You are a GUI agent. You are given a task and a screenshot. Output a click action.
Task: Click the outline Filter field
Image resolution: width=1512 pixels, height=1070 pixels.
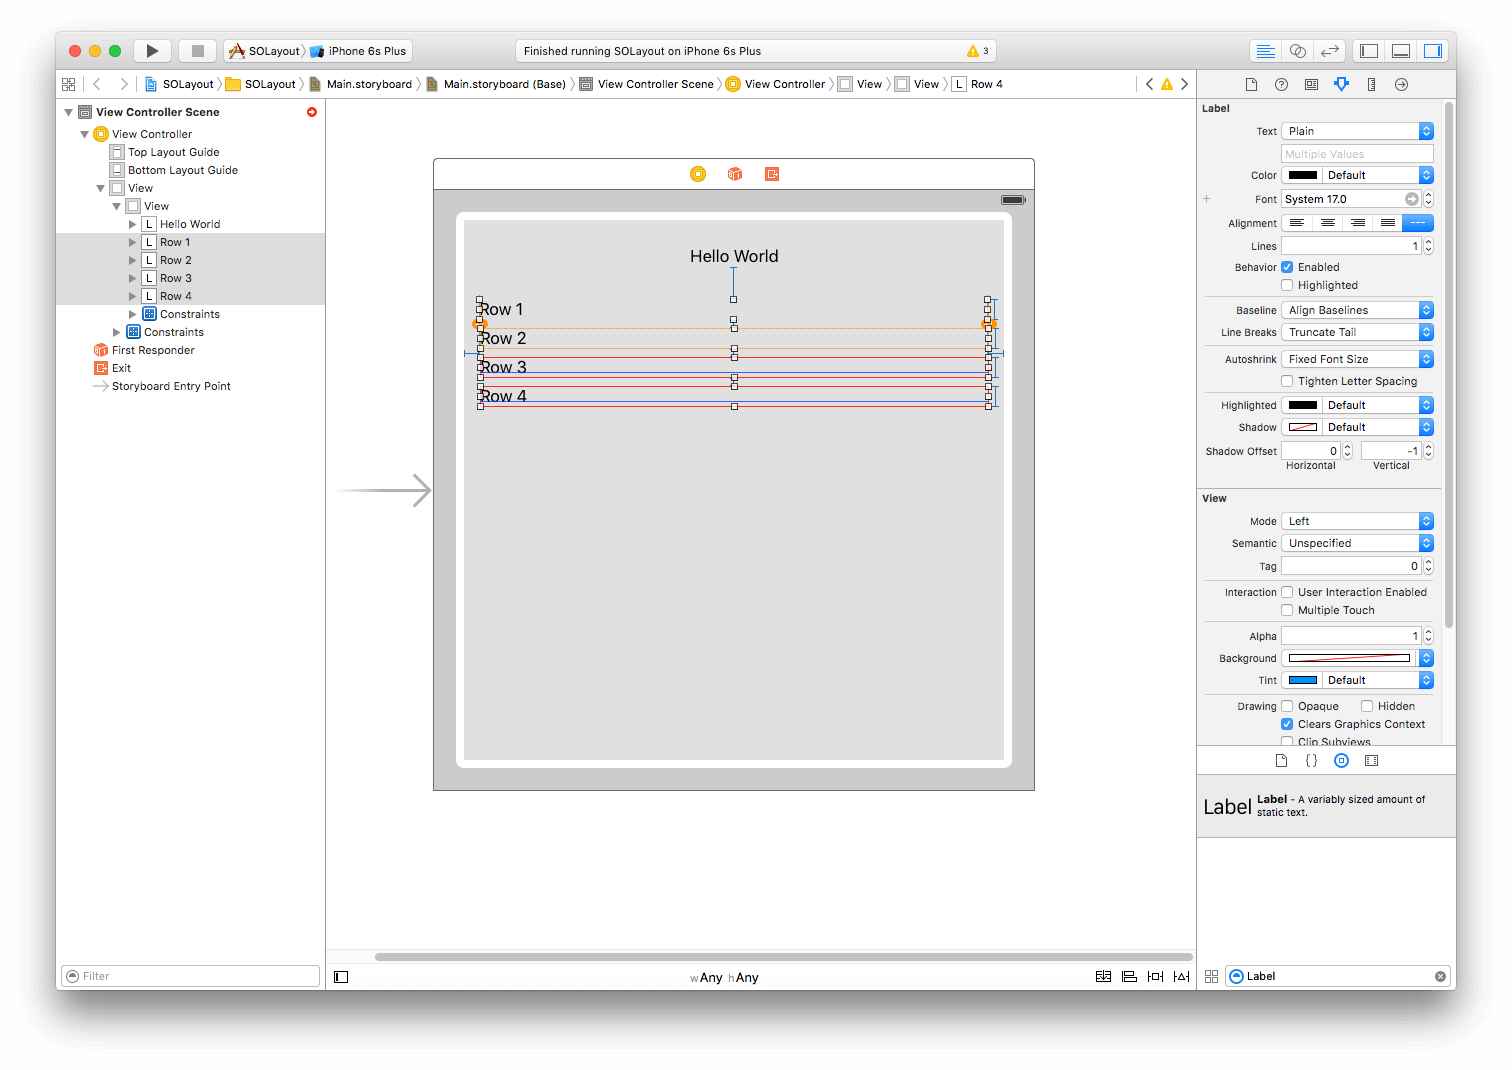point(191,976)
